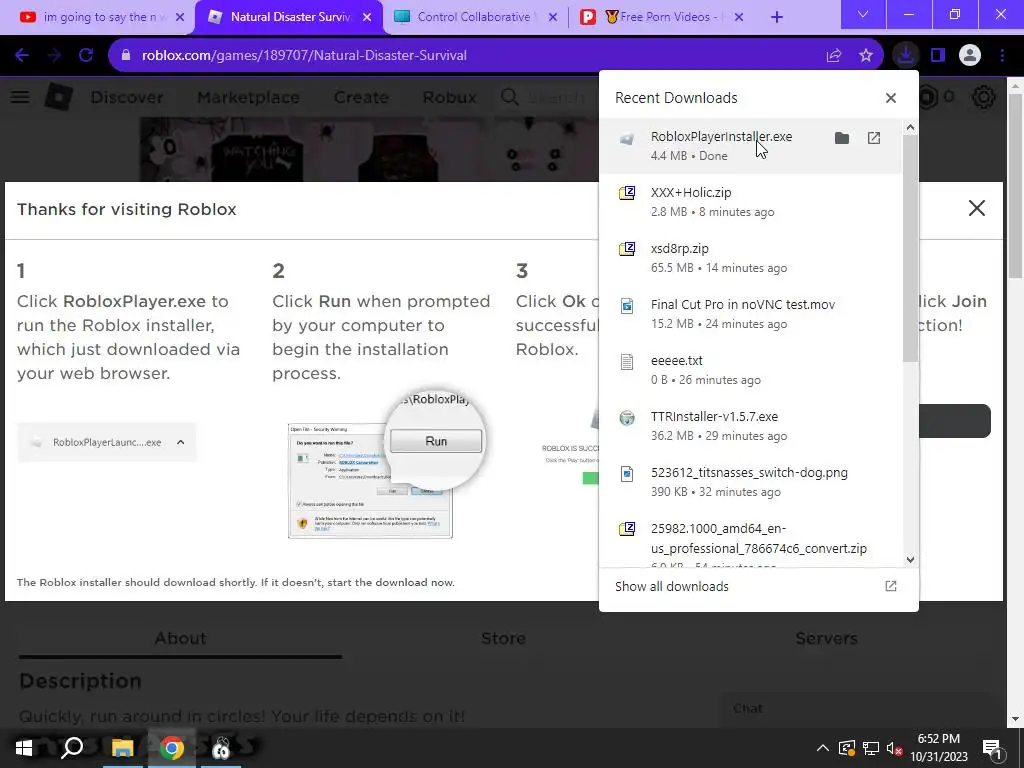Screen dimensions: 1024x768
Task: Click the taskbar clock showing 6:52 PM
Action: 938,748
